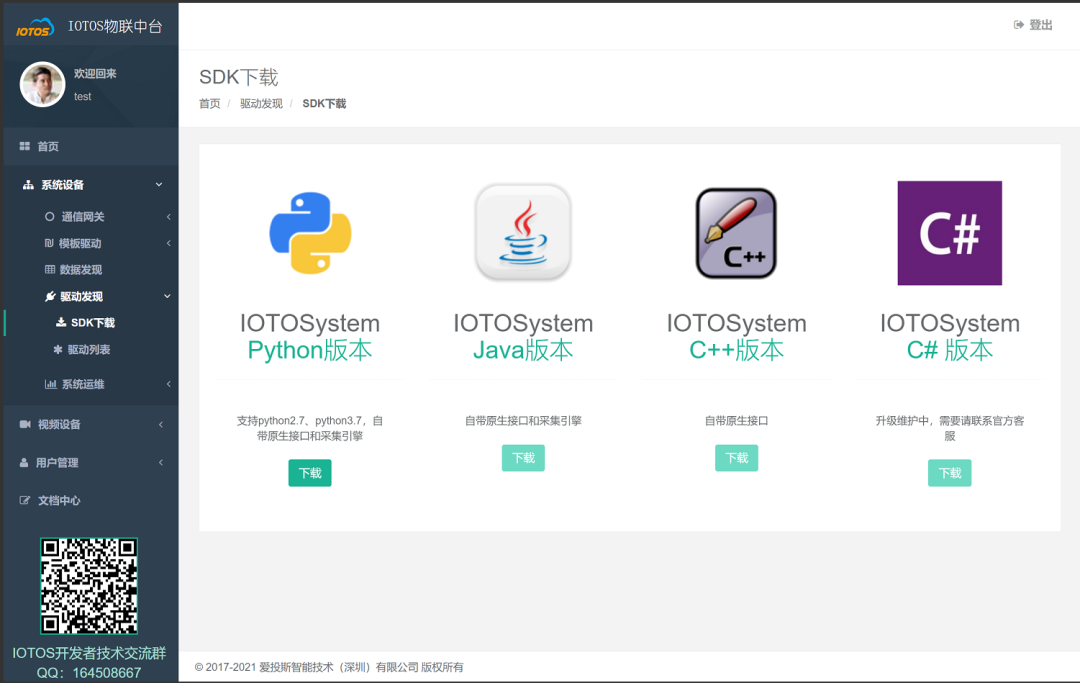1080x683 pixels.
Task: Open the 首页 sidebar menu item
Action: pos(91,146)
